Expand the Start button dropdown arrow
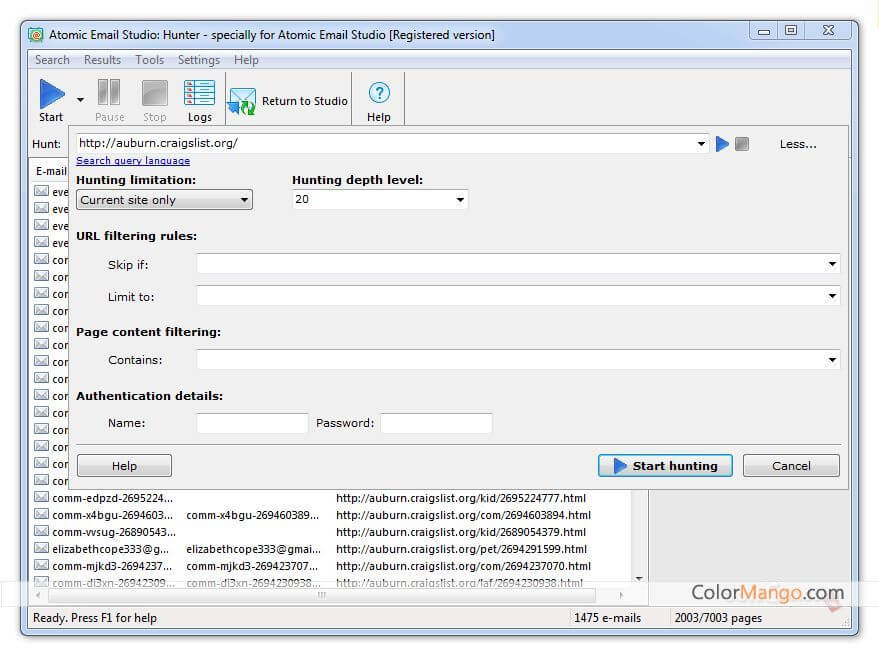 [x=80, y=99]
